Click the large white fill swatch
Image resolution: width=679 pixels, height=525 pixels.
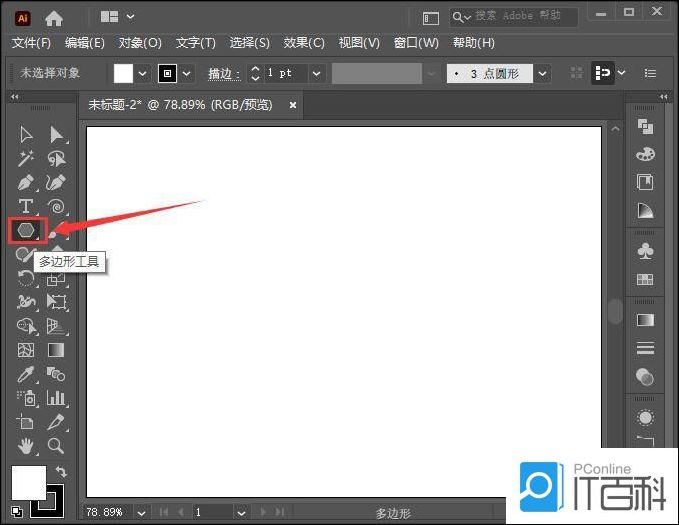pos(29,483)
